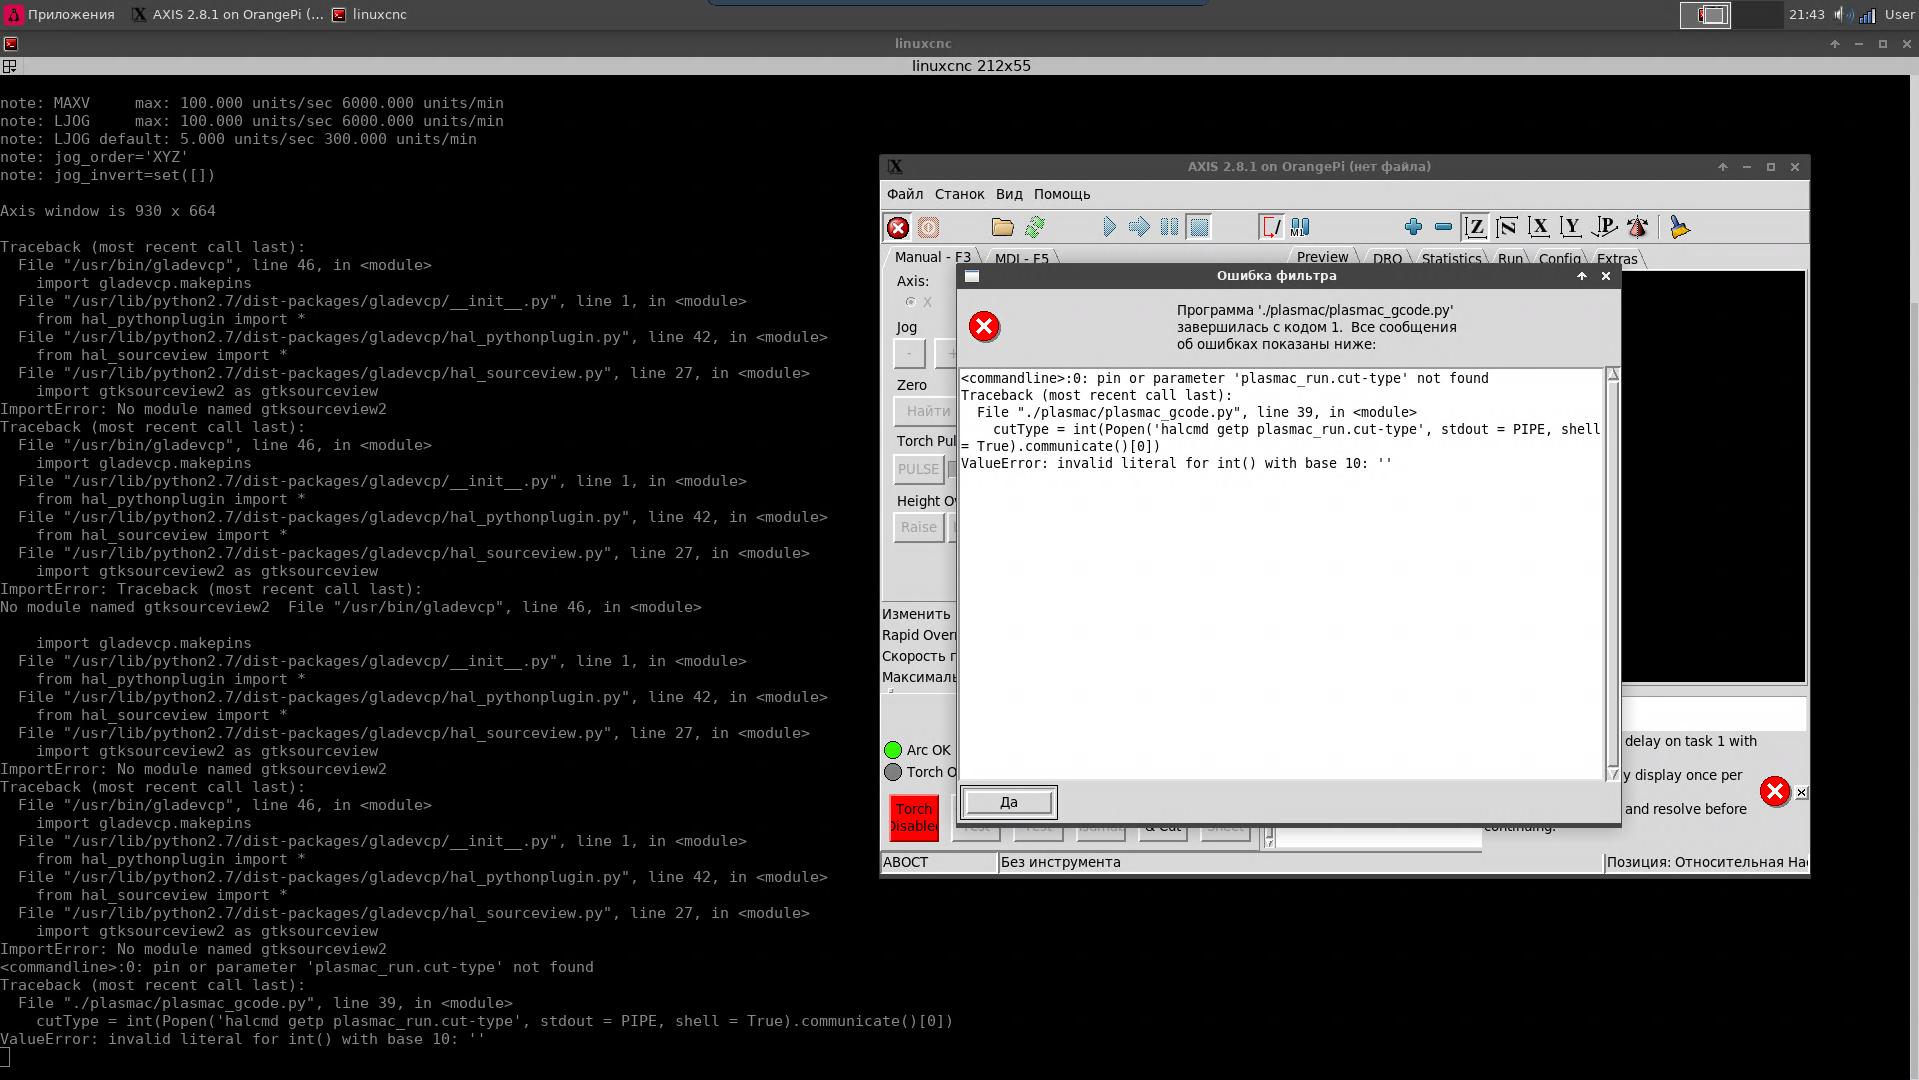The width and height of the screenshot is (1919, 1080).
Task: Click the error text scrollbar in the dialog
Action: tap(1612, 574)
